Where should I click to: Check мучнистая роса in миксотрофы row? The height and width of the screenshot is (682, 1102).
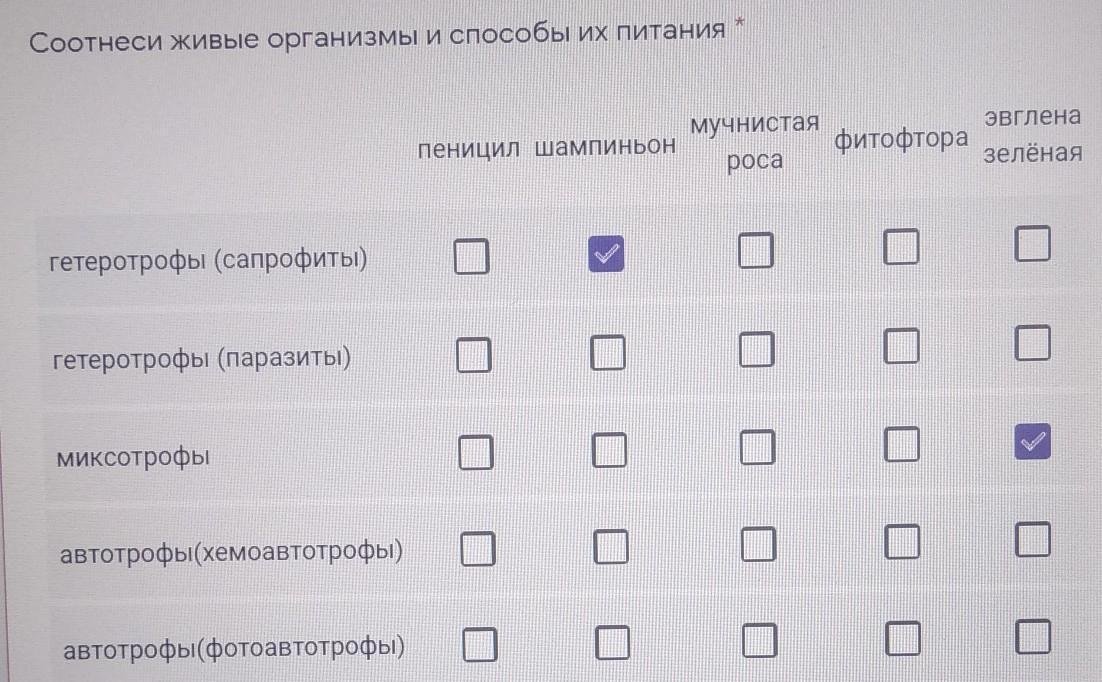(x=758, y=447)
